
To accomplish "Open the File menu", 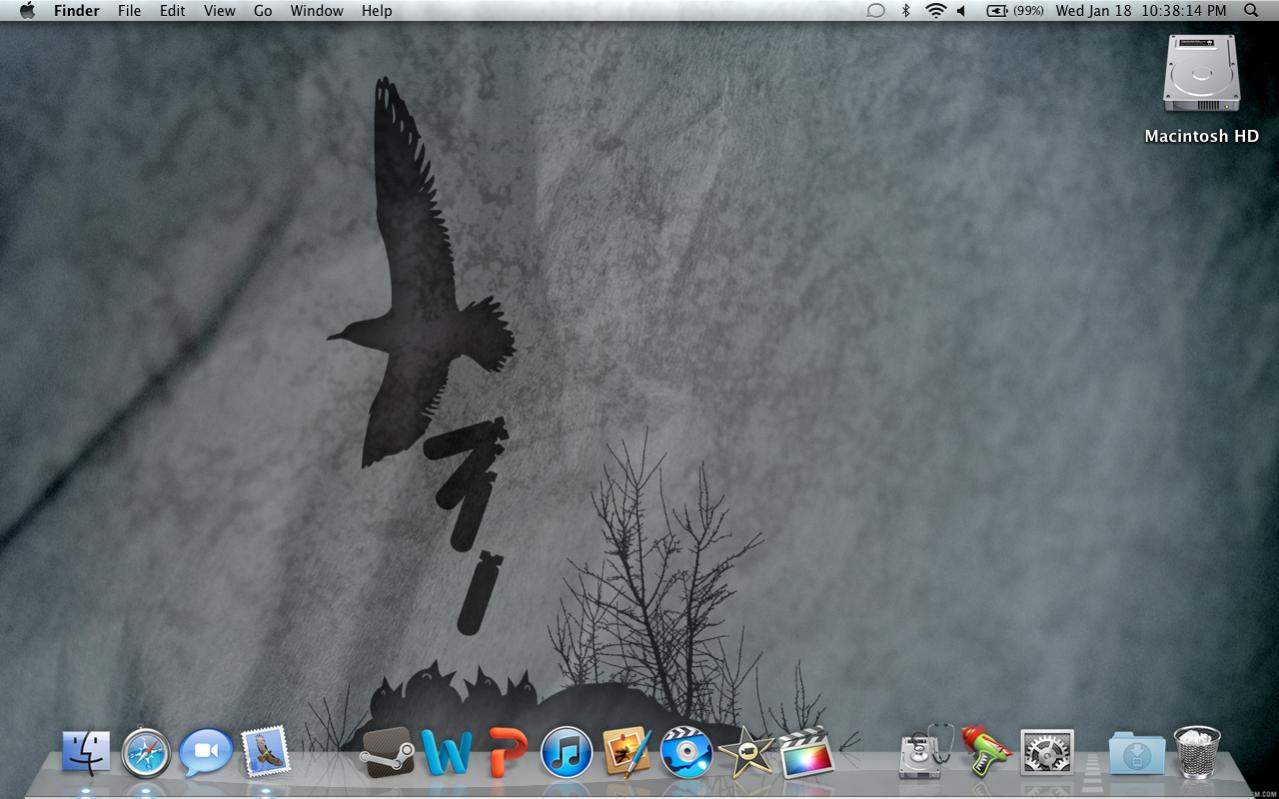I will [129, 11].
